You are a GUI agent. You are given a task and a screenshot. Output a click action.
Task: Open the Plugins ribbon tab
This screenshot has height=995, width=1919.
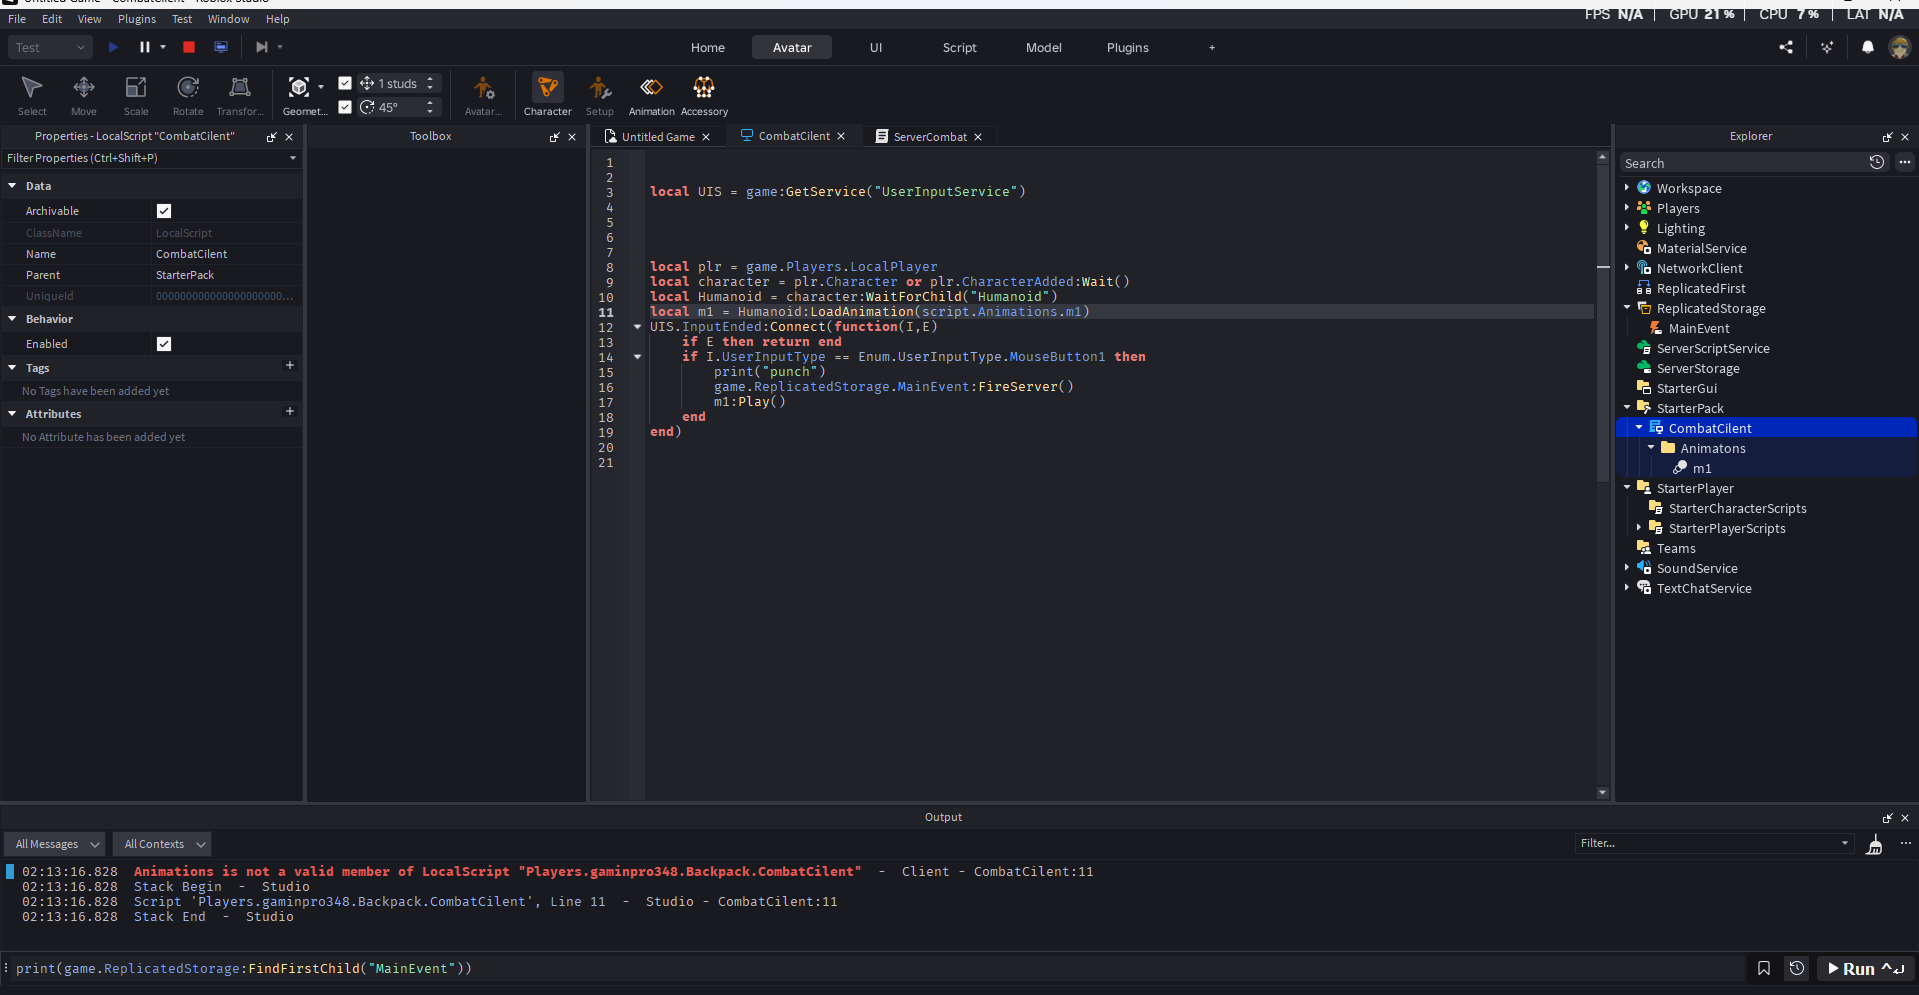(1127, 48)
